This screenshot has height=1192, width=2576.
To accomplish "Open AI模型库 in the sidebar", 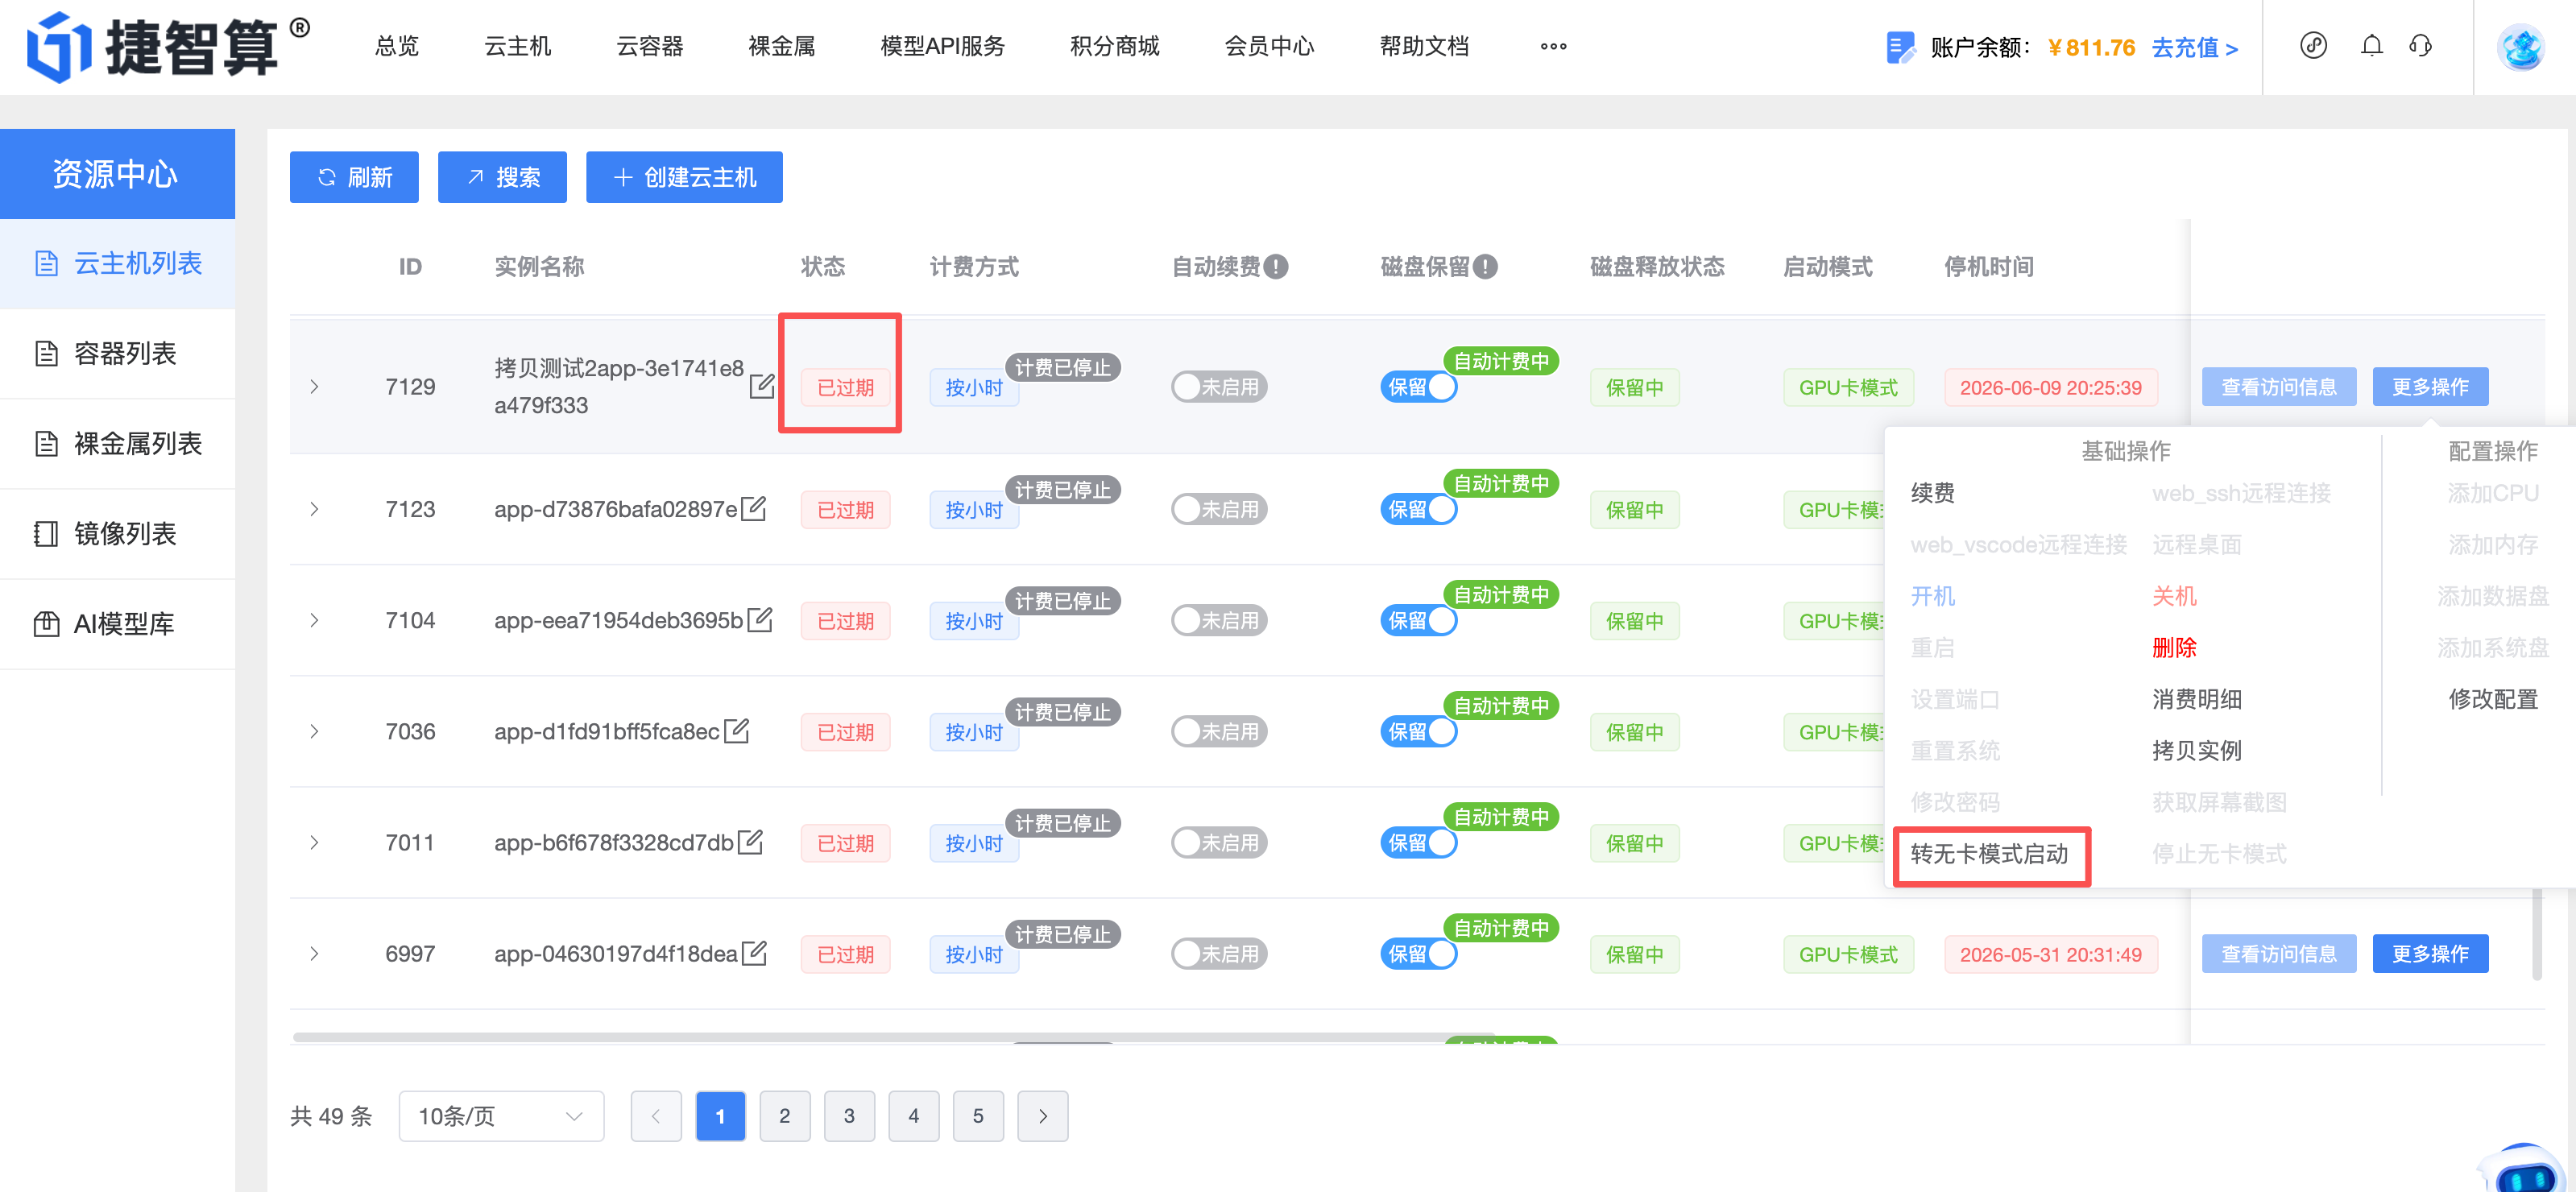I will [x=118, y=624].
